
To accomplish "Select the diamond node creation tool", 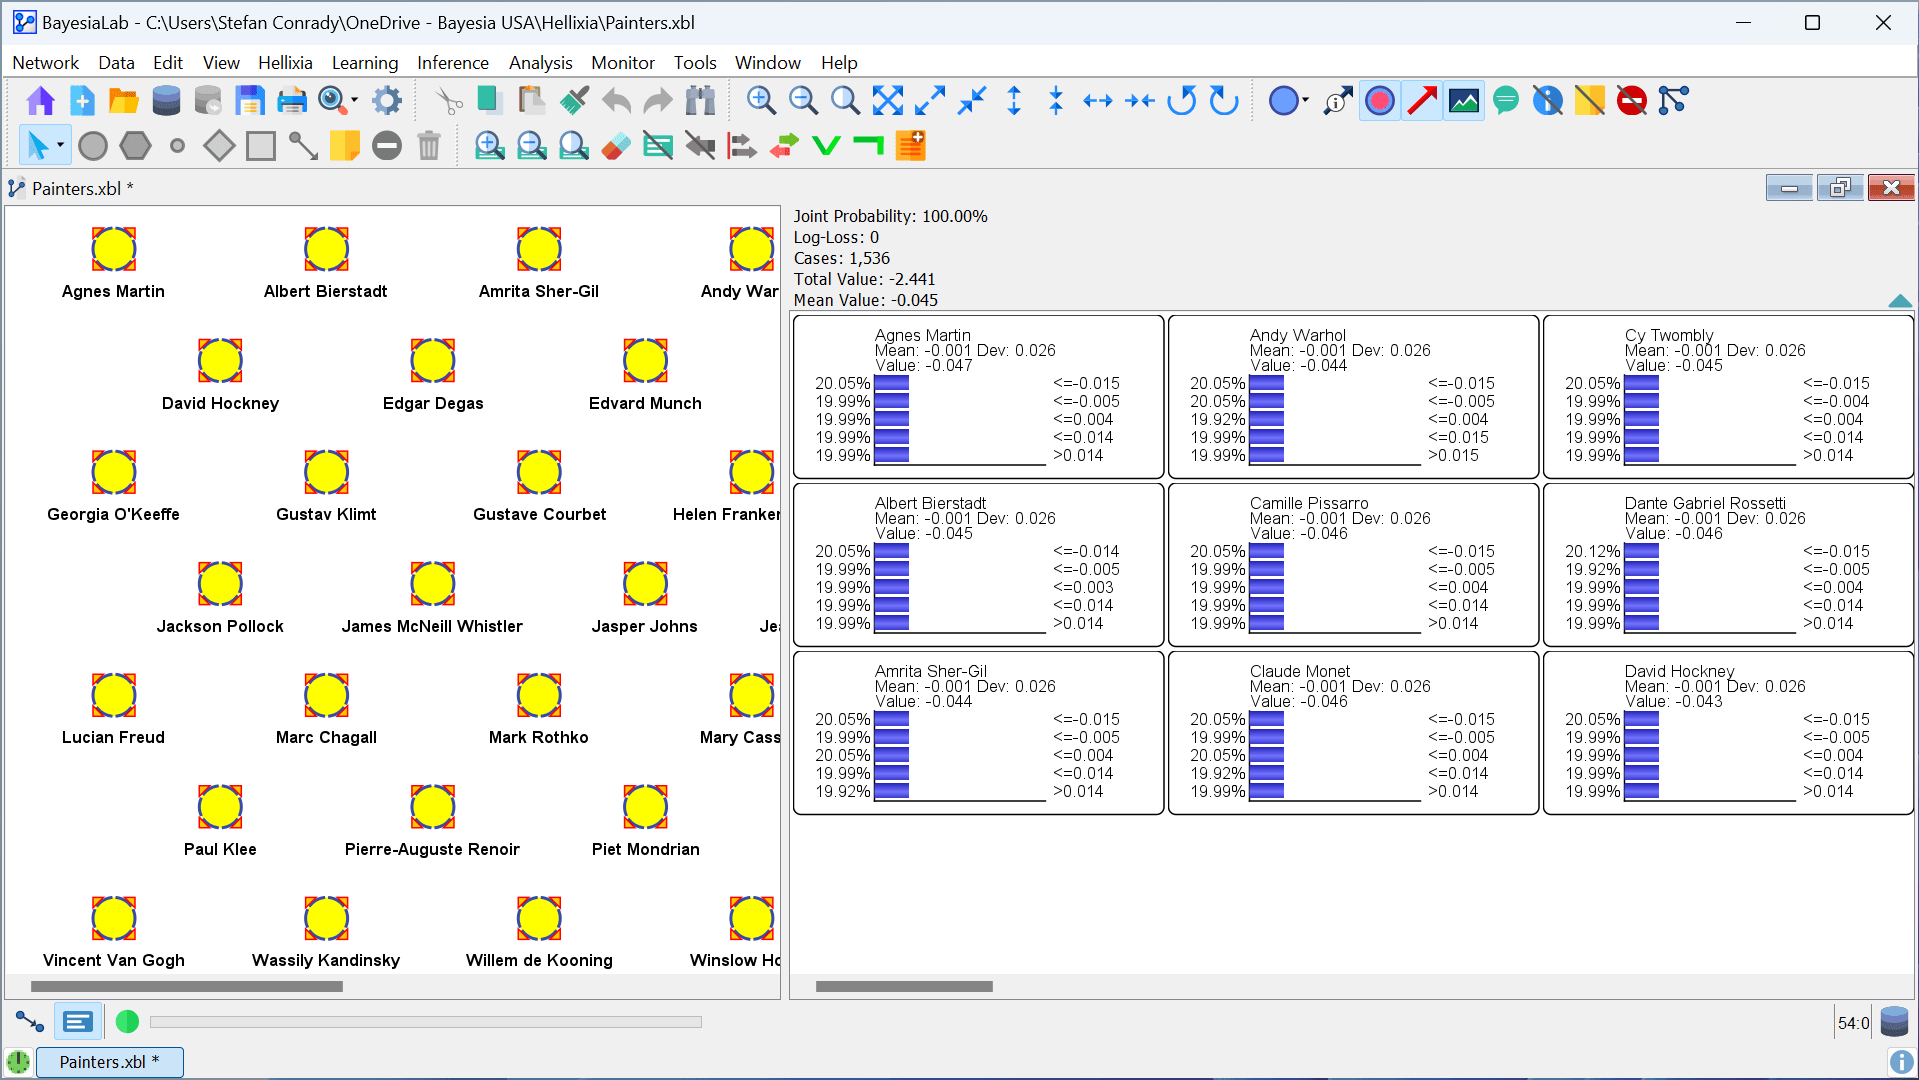I will (x=219, y=147).
